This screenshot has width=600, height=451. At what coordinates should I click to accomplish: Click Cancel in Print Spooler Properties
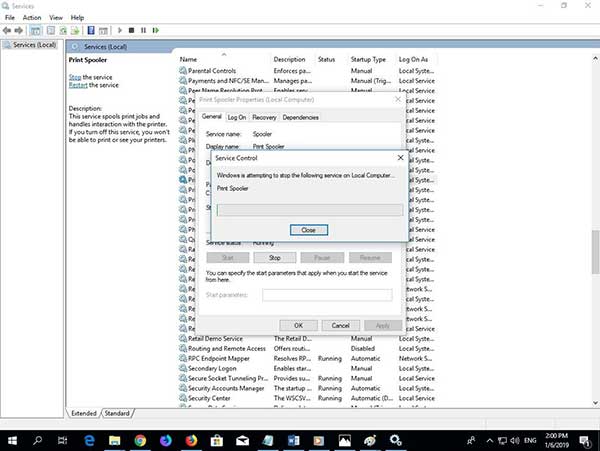point(341,326)
